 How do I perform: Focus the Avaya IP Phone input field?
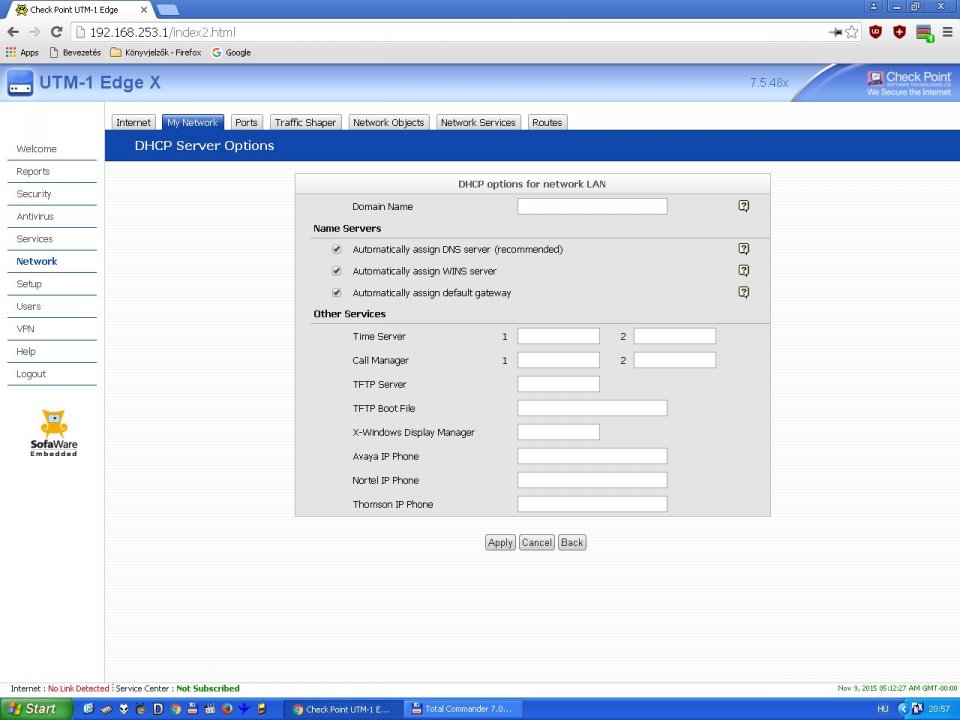pos(592,456)
